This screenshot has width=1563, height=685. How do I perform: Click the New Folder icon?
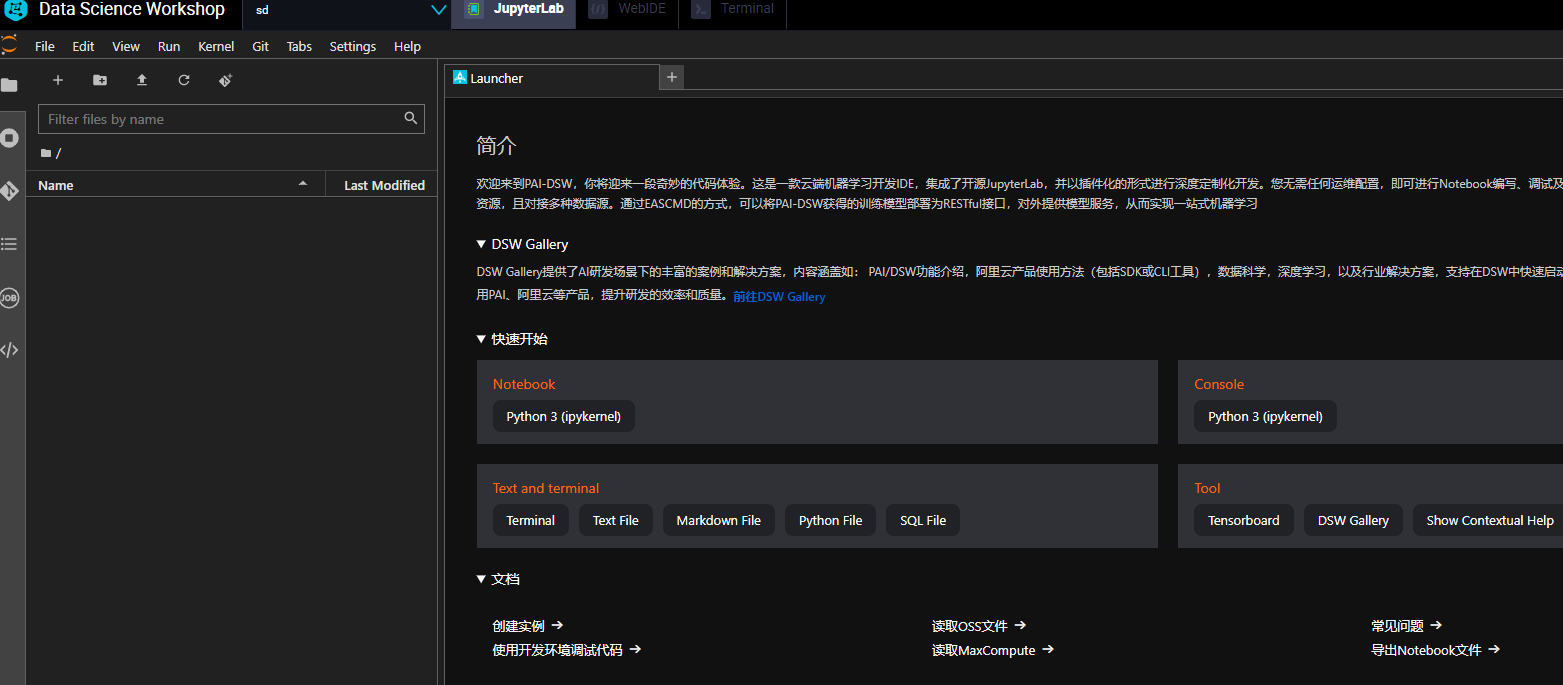(100, 80)
